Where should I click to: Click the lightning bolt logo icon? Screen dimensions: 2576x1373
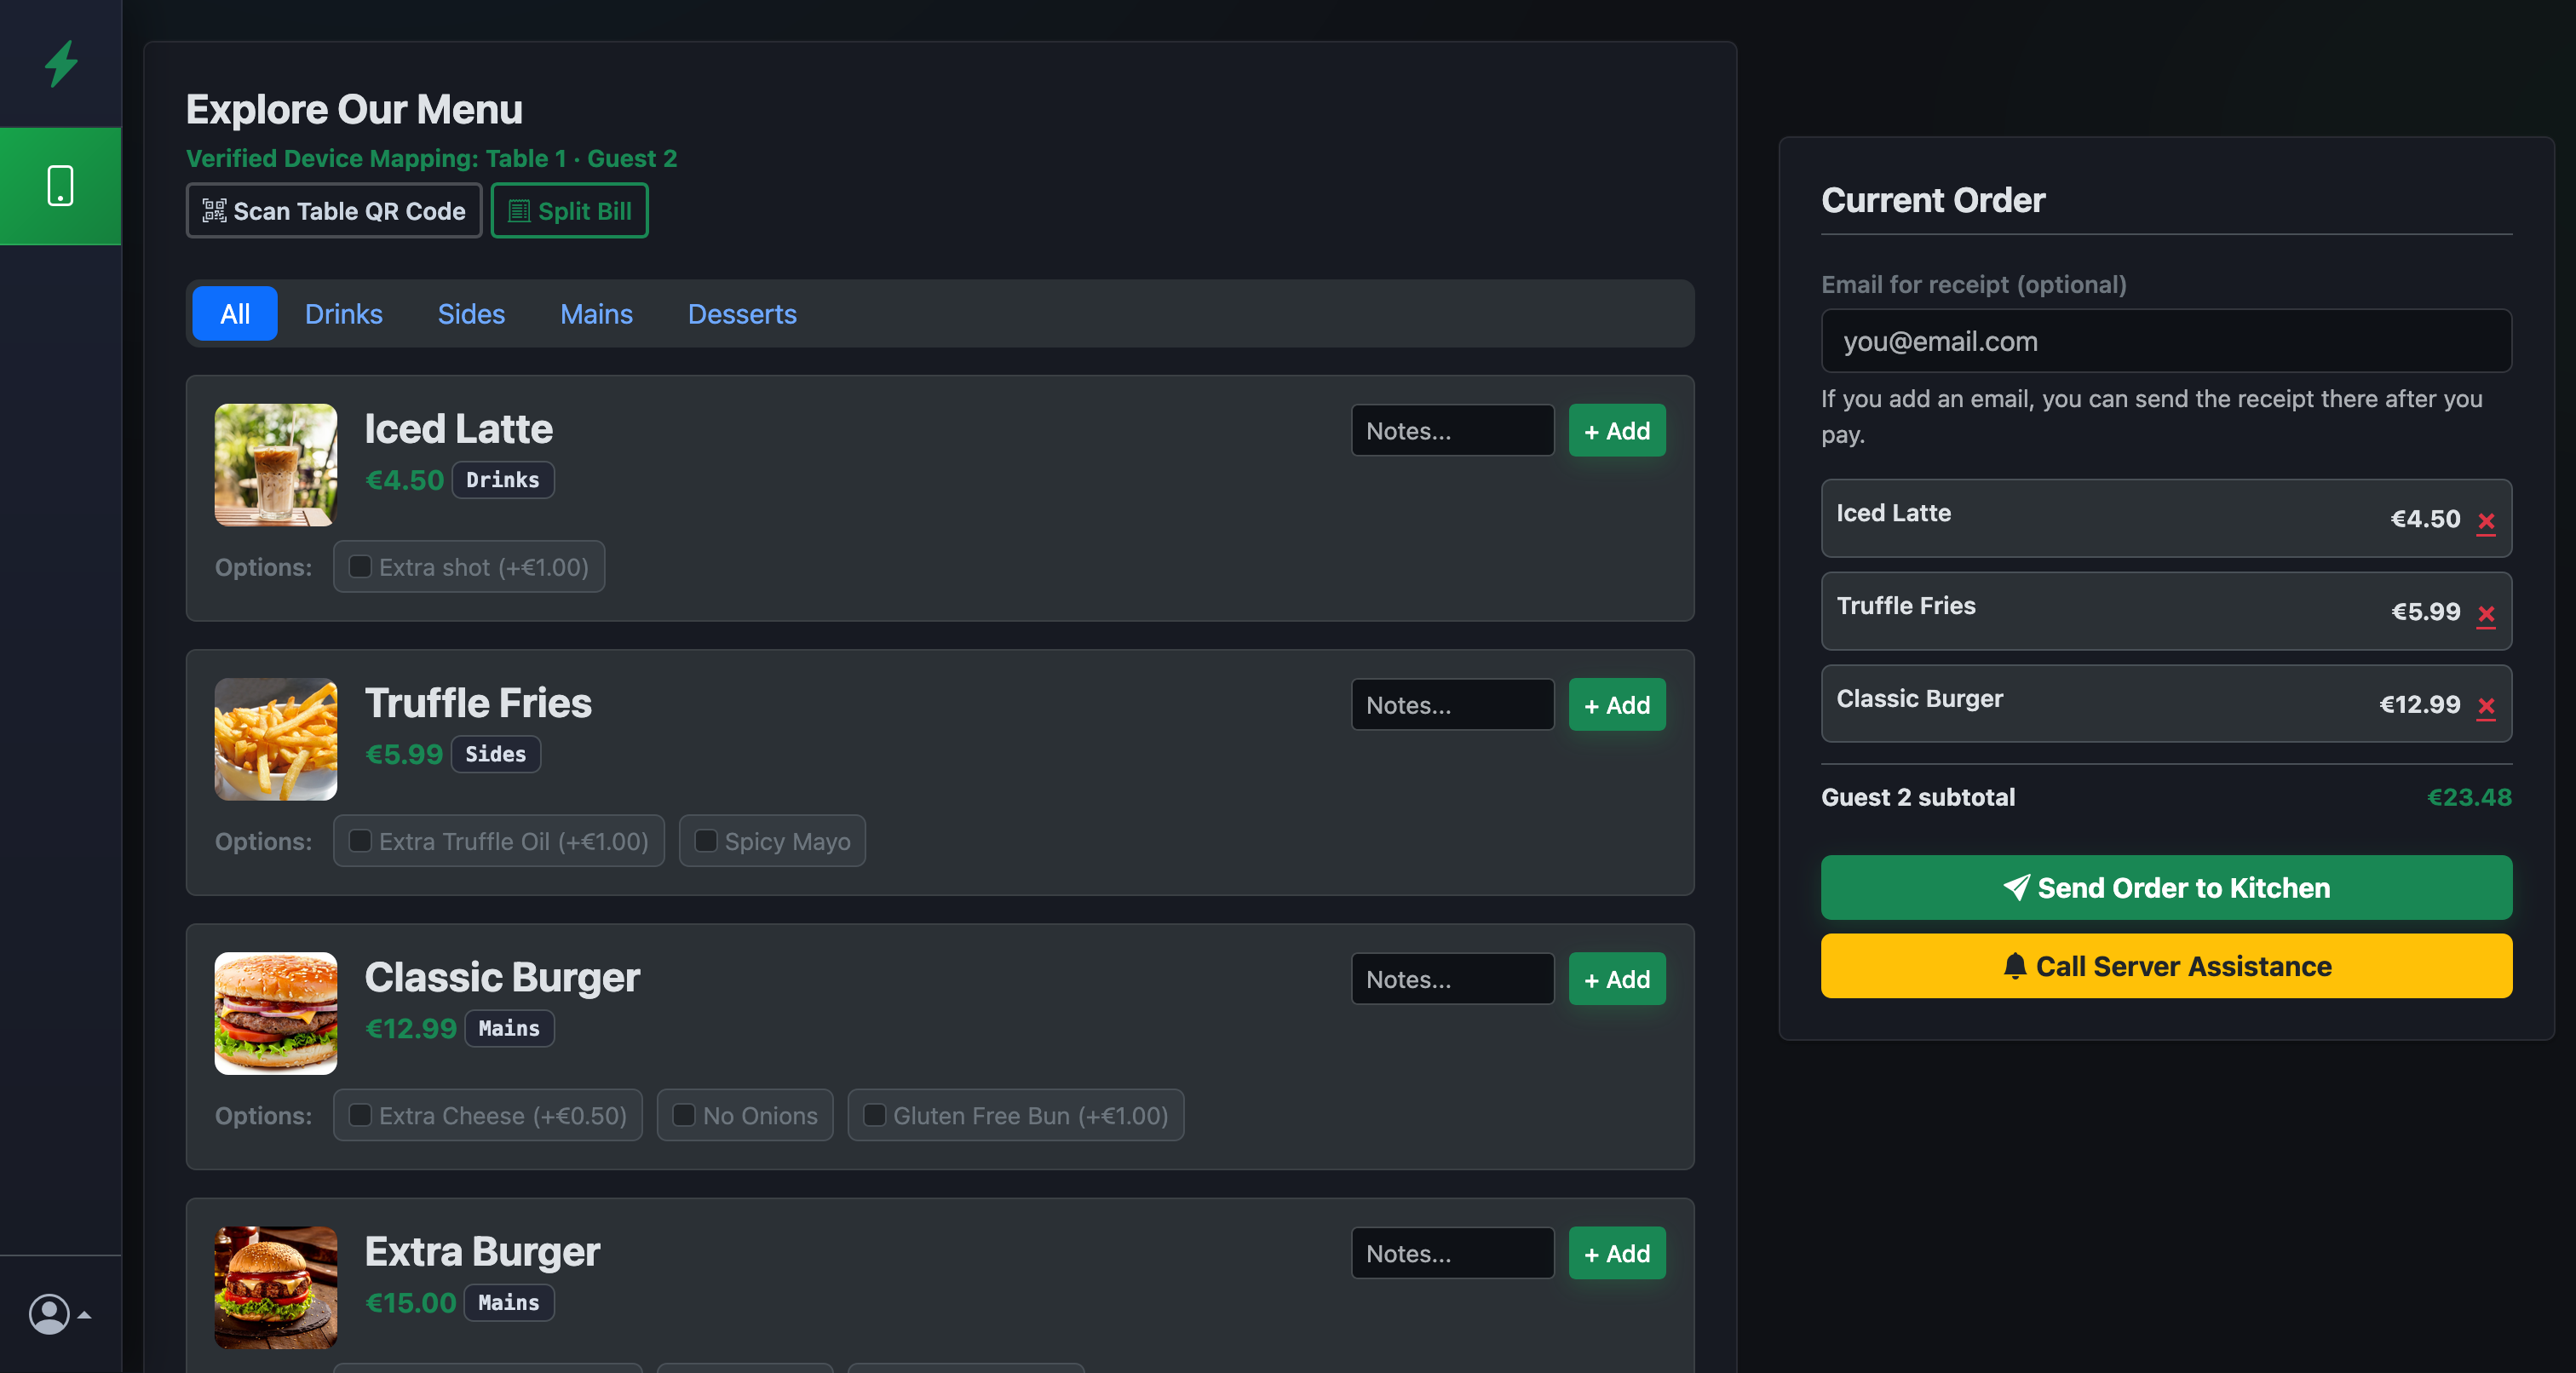point(61,63)
